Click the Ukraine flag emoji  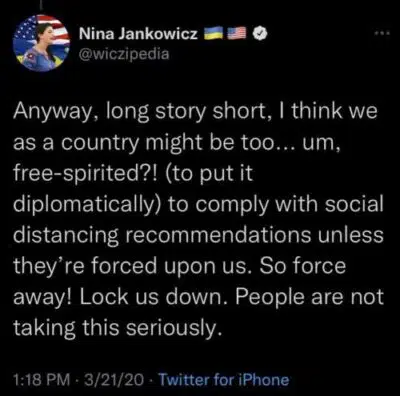(214, 33)
